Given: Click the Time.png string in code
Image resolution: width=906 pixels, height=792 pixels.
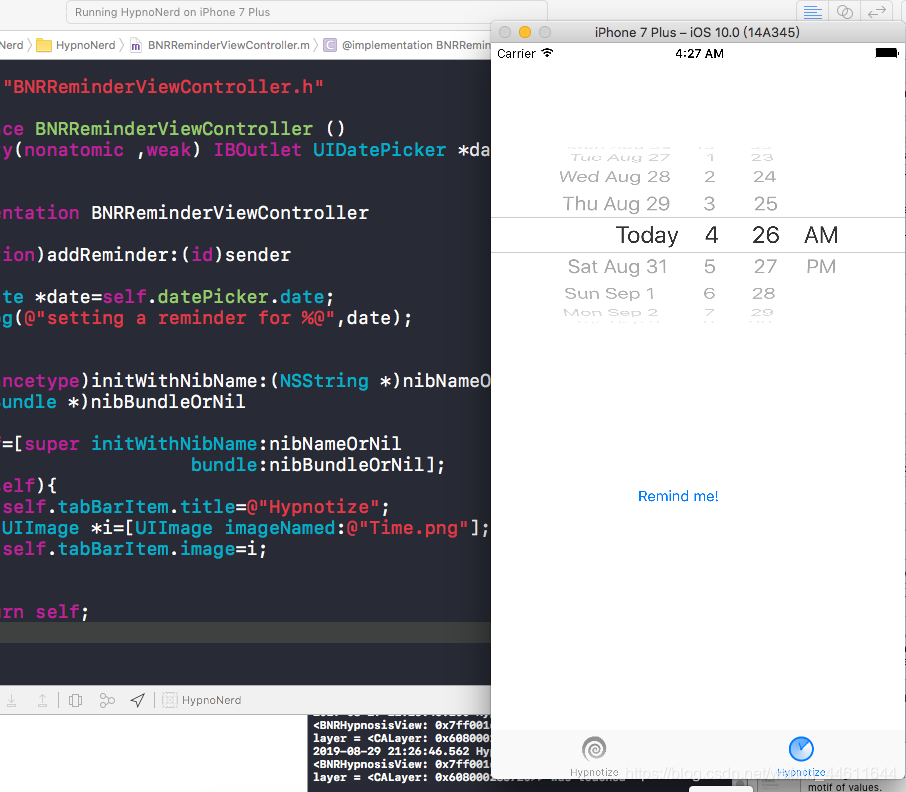Looking at the screenshot, I should click(x=407, y=528).
